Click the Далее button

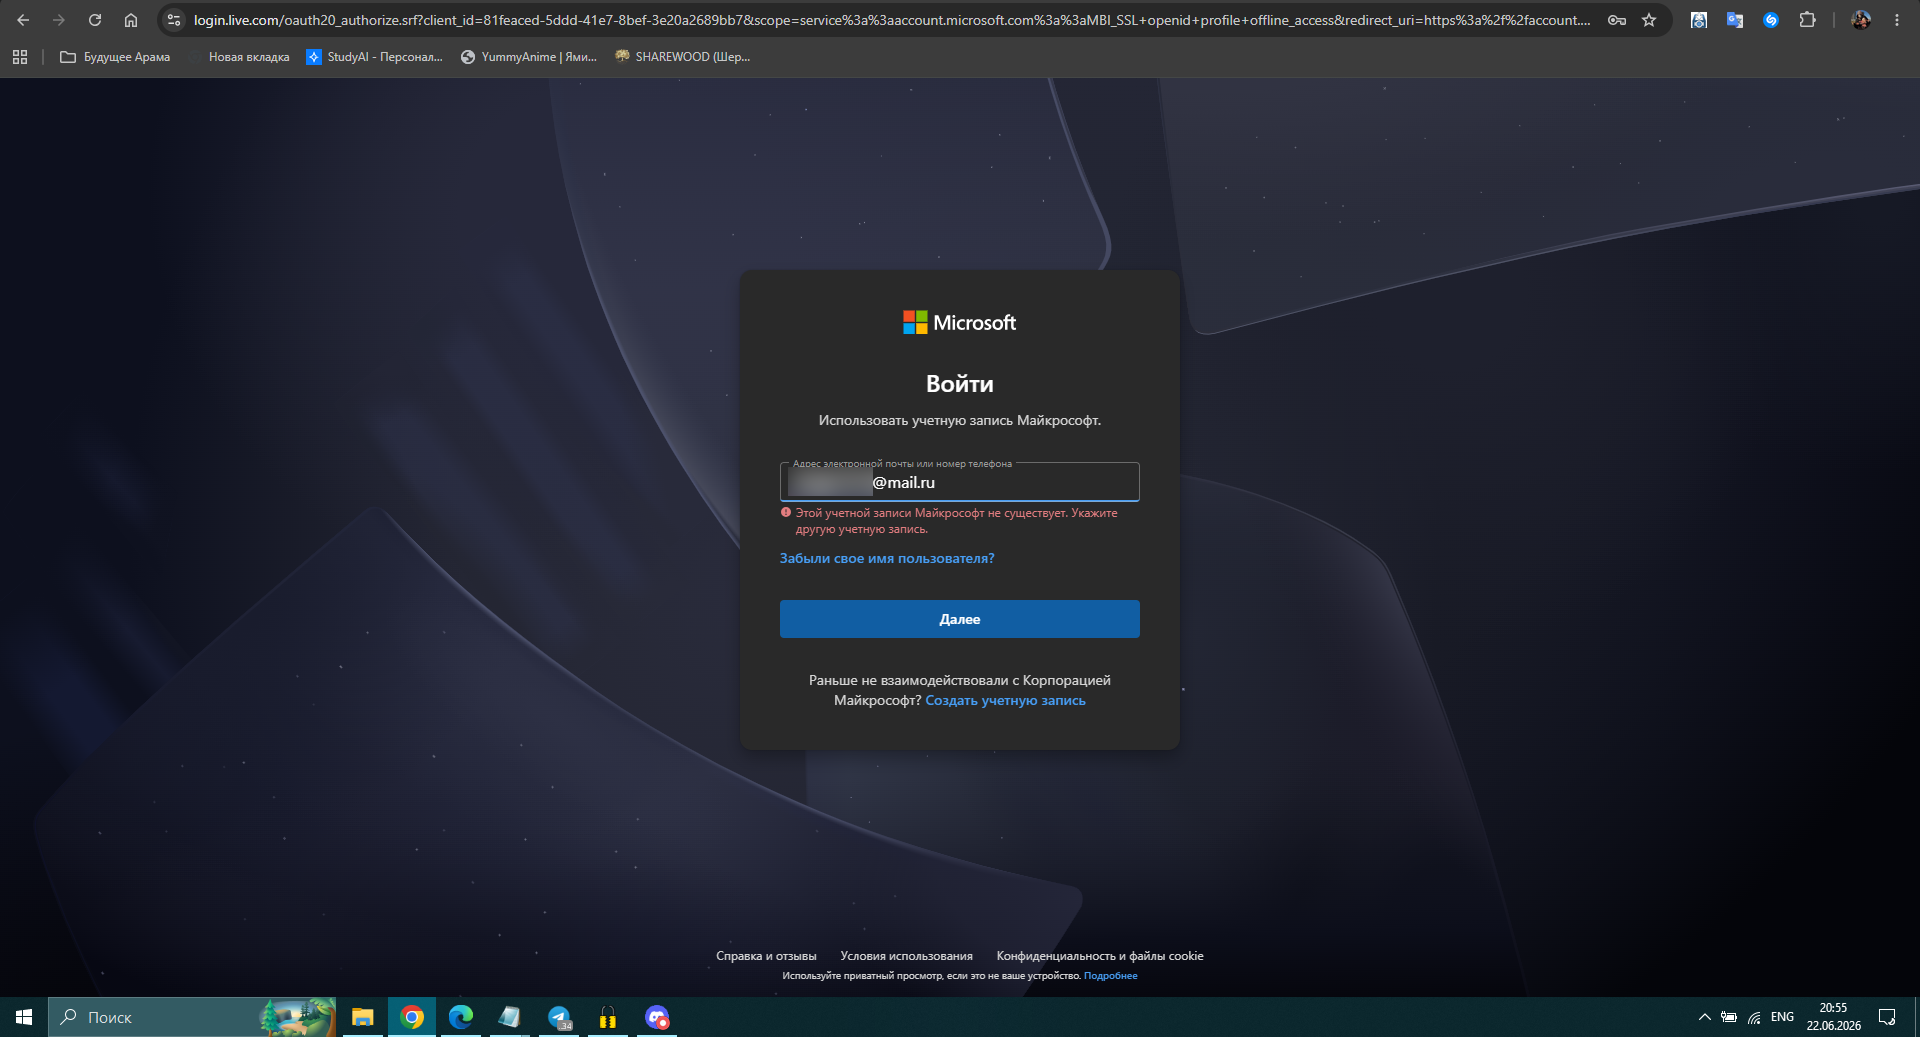[x=960, y=619]
